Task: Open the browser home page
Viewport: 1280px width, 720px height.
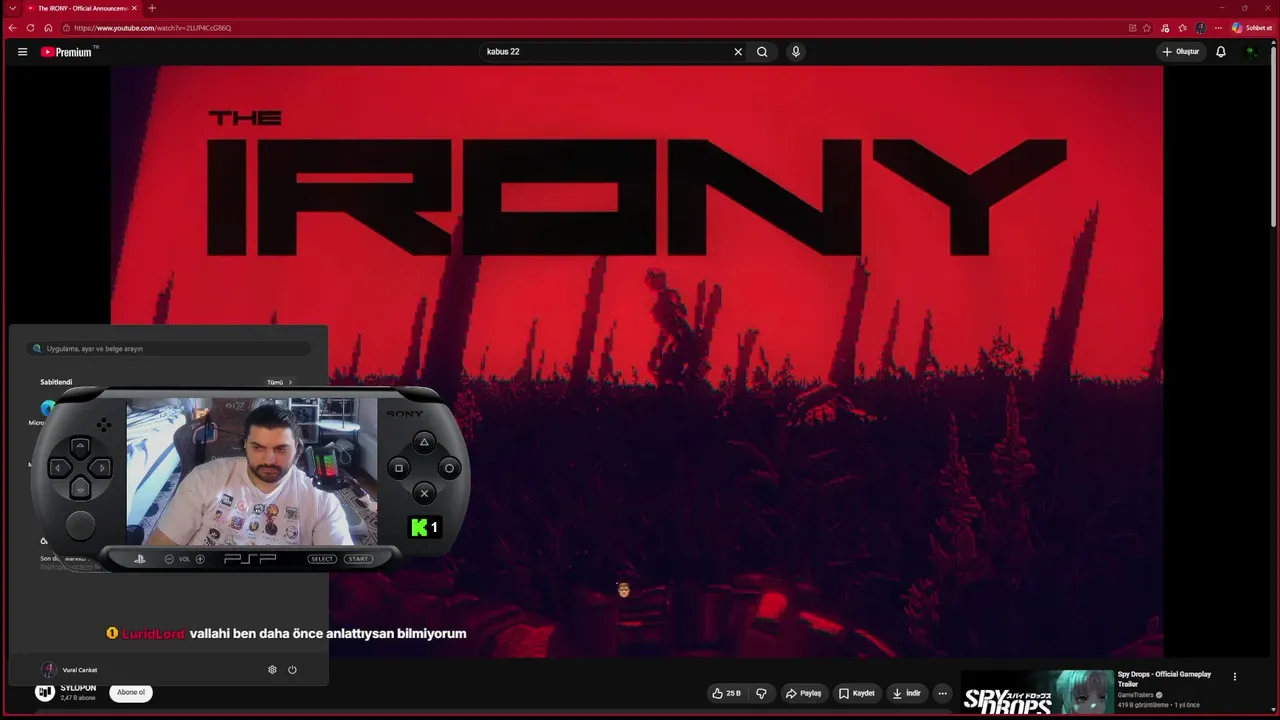Action: click(48, 28)
